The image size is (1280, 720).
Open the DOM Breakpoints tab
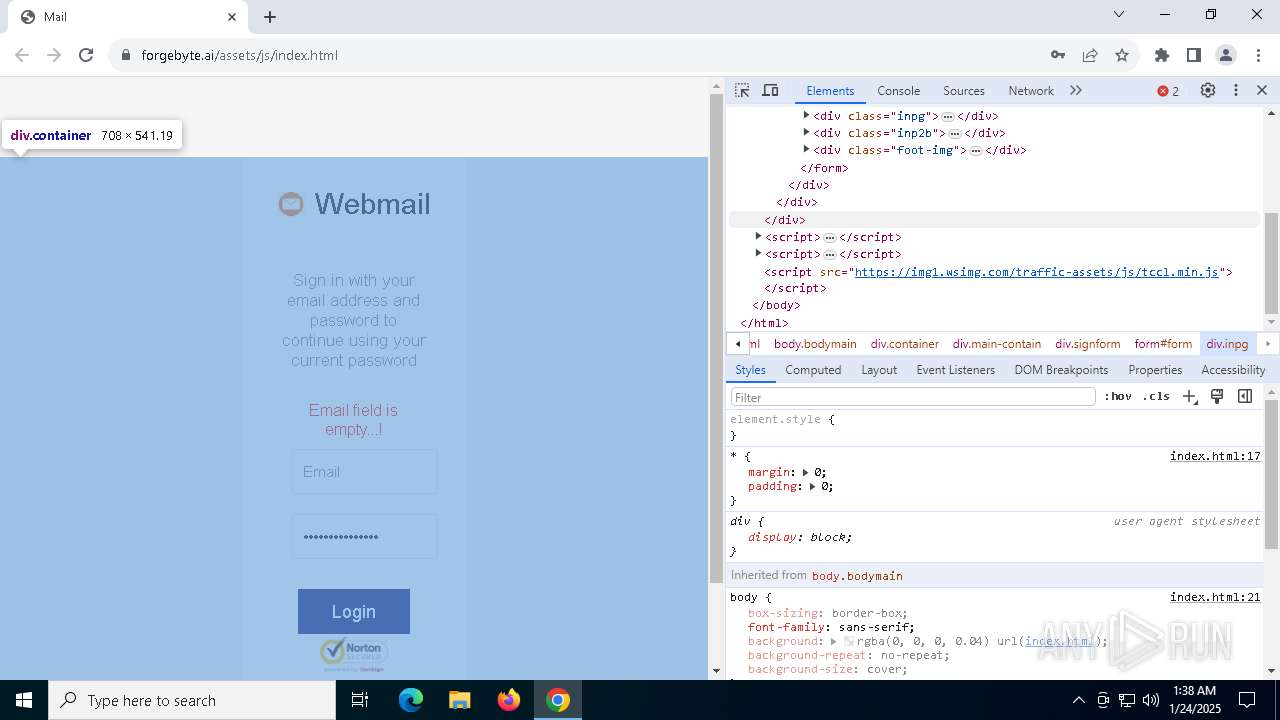pyautogui.click(x=1061, y=370)
